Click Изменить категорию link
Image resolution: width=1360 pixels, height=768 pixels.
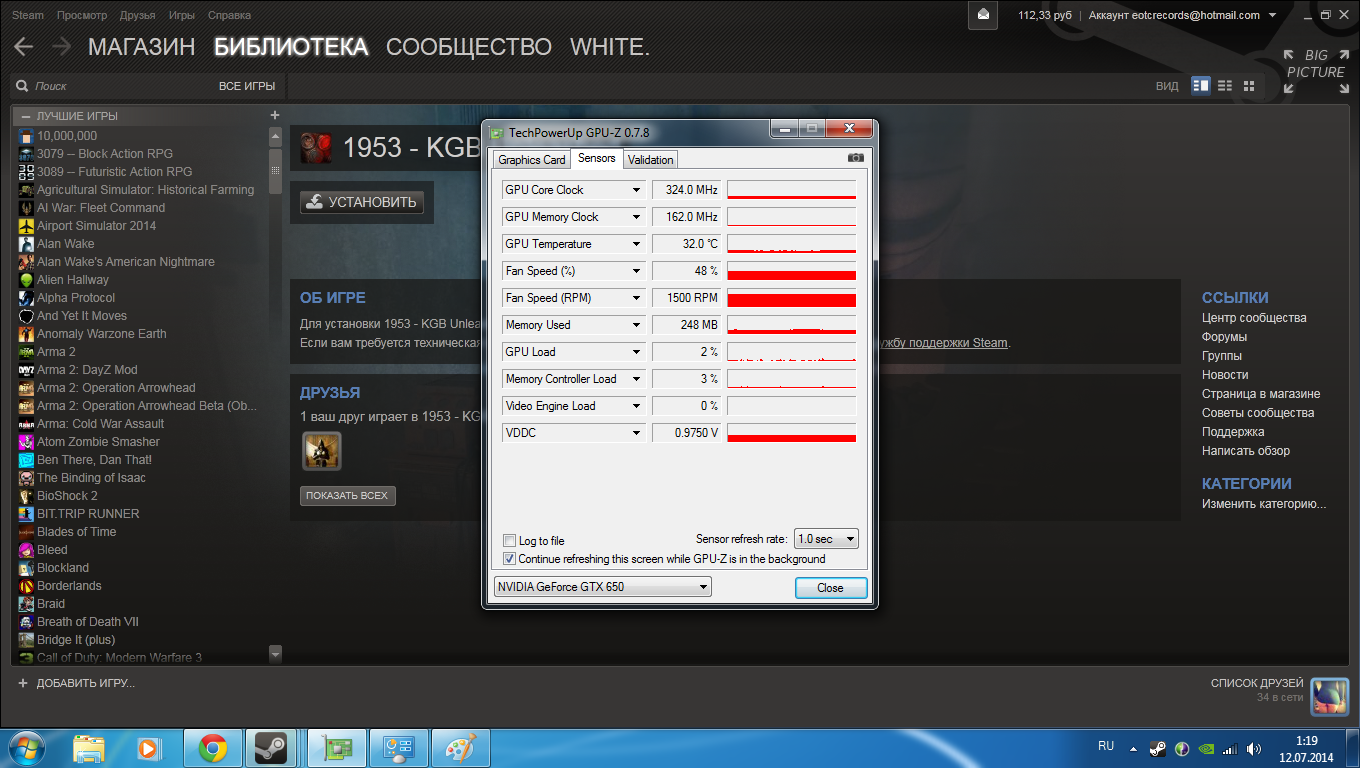click(x=1264, y=504)
